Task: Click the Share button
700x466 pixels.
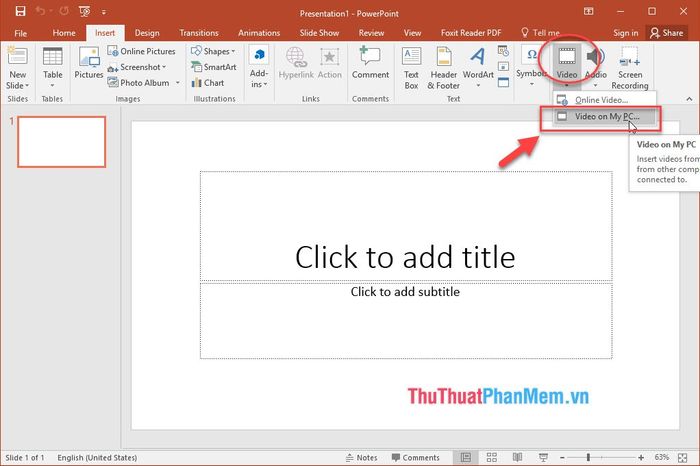Action: click(667, 33)
